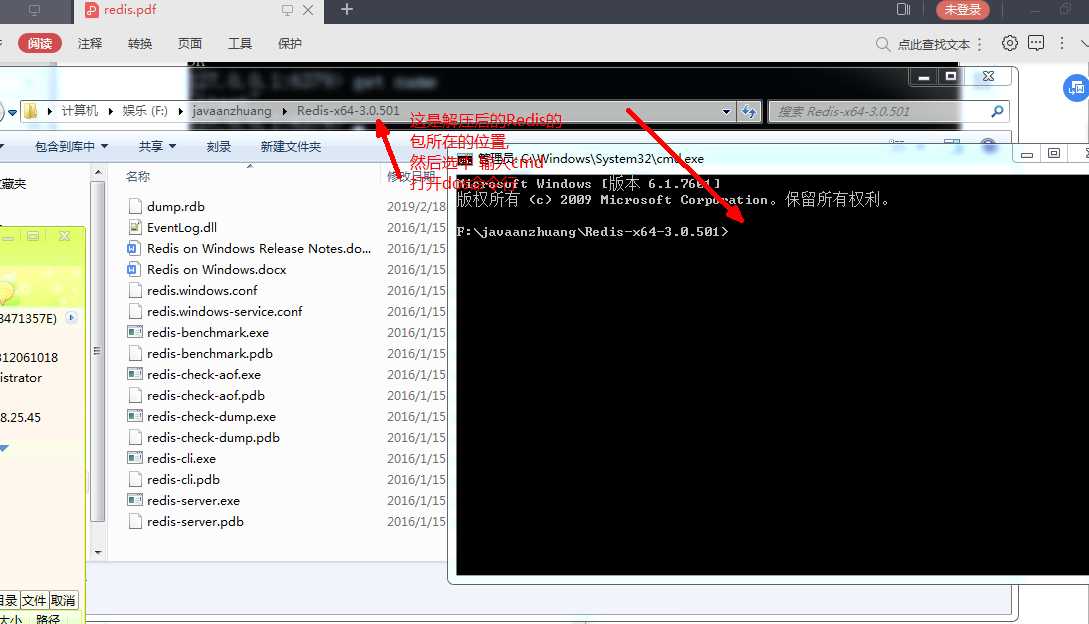This screenshot has height=624, width=1089.
Task: Open the more options dots in the reader toolbar
Action: pyautogui.click(x=1061, y=43)
